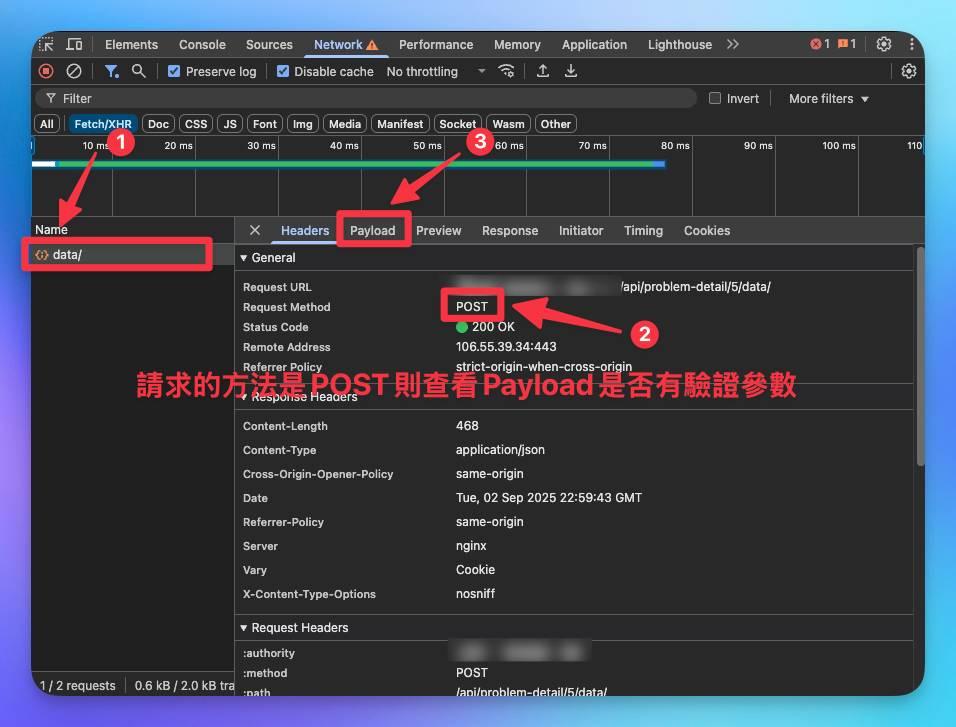Select the Font type filter
This screenshot has height=727, width=956.
coord(265,124)
